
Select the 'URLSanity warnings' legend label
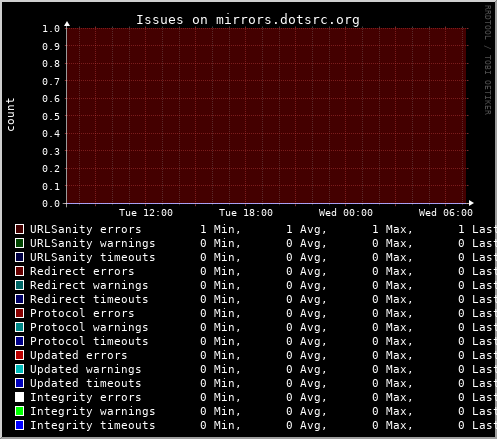pyautogui.click(x=93, y=243)
